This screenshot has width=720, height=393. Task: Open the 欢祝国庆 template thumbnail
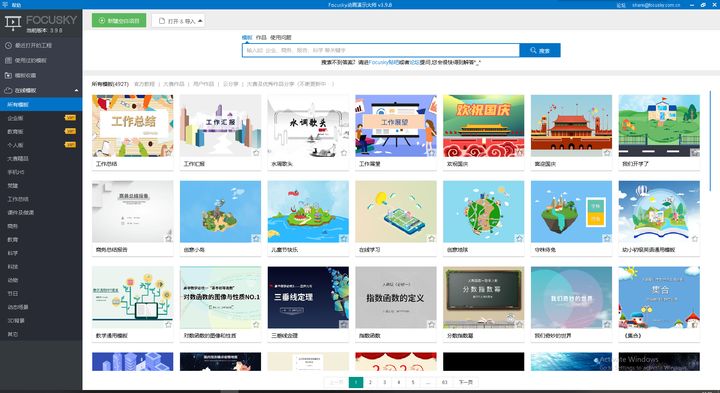[484, 126]
